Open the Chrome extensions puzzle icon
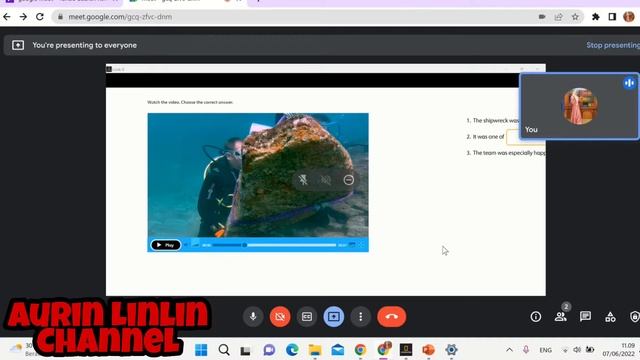 coord(596,17)
